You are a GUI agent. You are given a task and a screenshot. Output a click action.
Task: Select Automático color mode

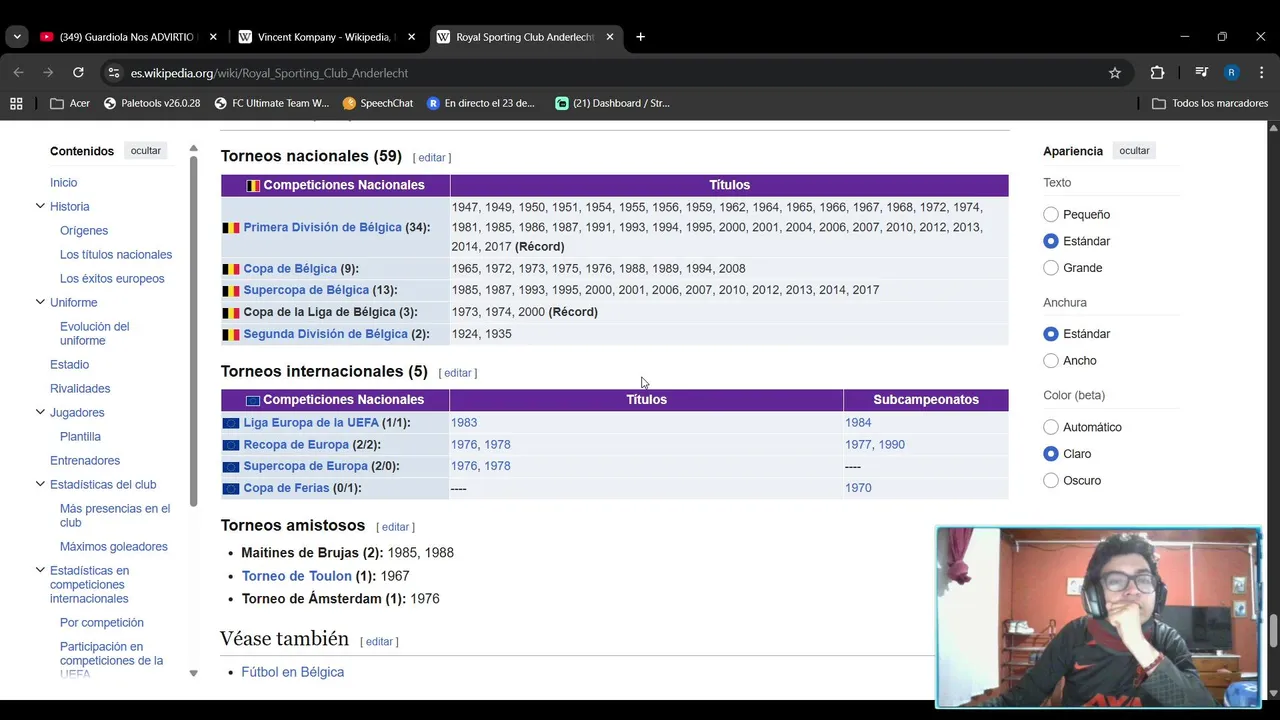(1051, 427)
